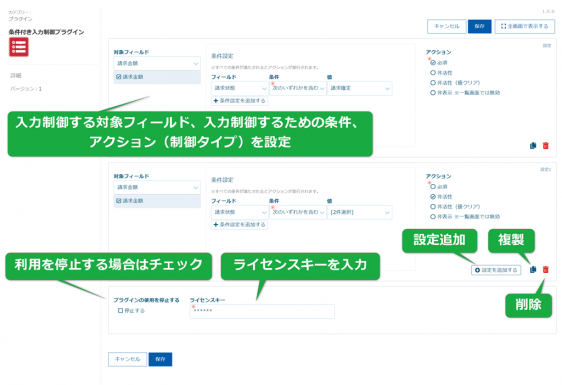Screen dimensions: 562x385
Task: Click plus icon to add condition in second block
Action: point(216,225)
